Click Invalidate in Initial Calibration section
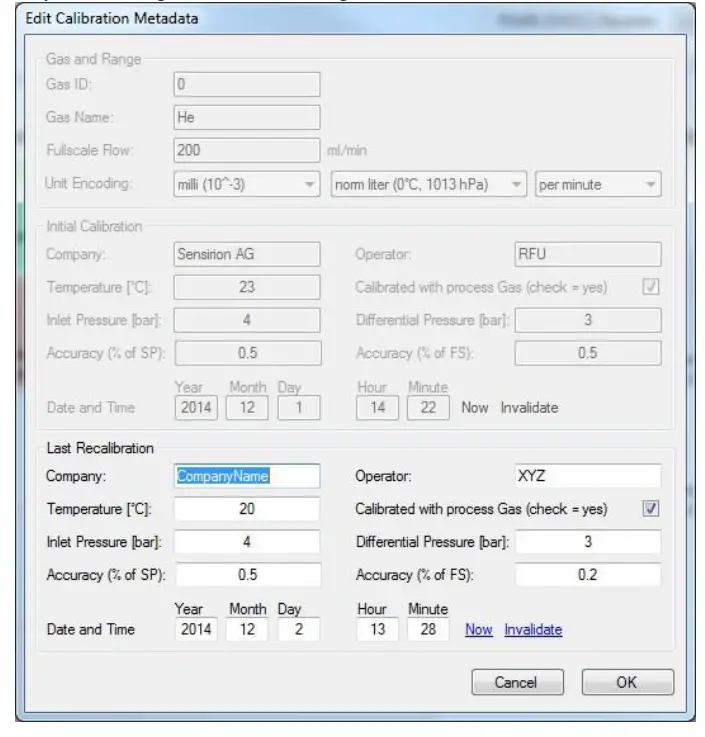Image resolution: width=705 pixels, height=737 pixels. tap(529, 408)
